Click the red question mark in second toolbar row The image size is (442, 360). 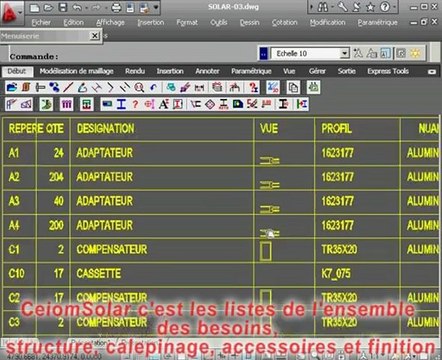point(135,105)
